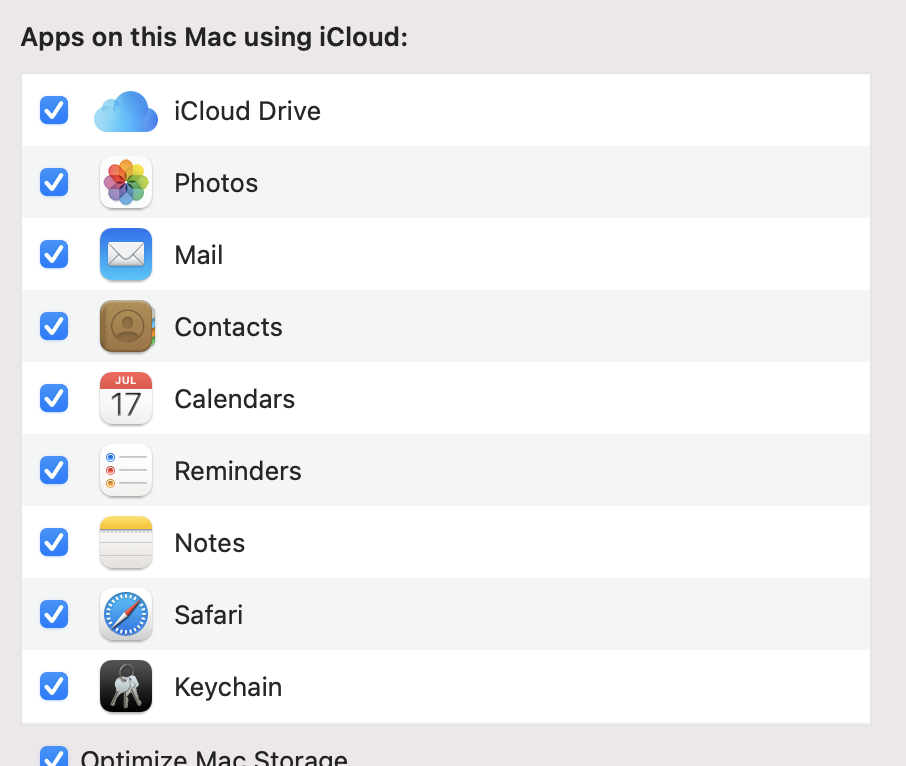Click the Notes notepad icon

coord(126,543)
